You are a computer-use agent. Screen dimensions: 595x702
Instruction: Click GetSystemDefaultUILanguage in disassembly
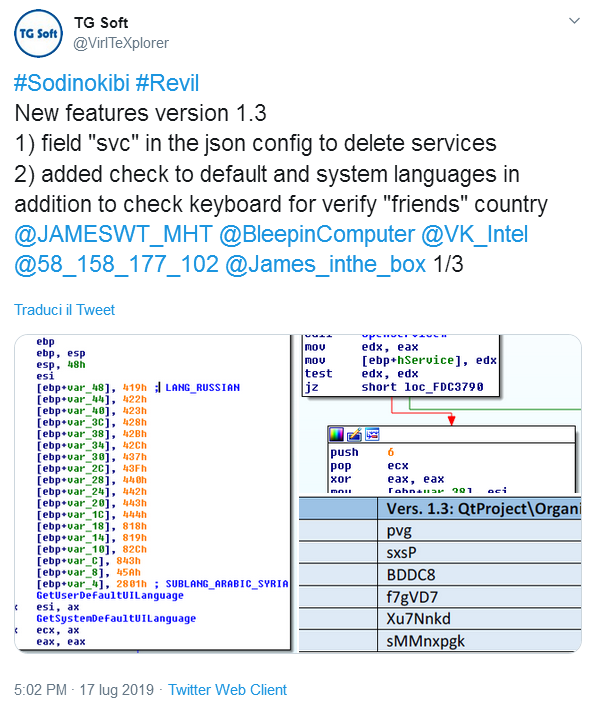point(116,619)
